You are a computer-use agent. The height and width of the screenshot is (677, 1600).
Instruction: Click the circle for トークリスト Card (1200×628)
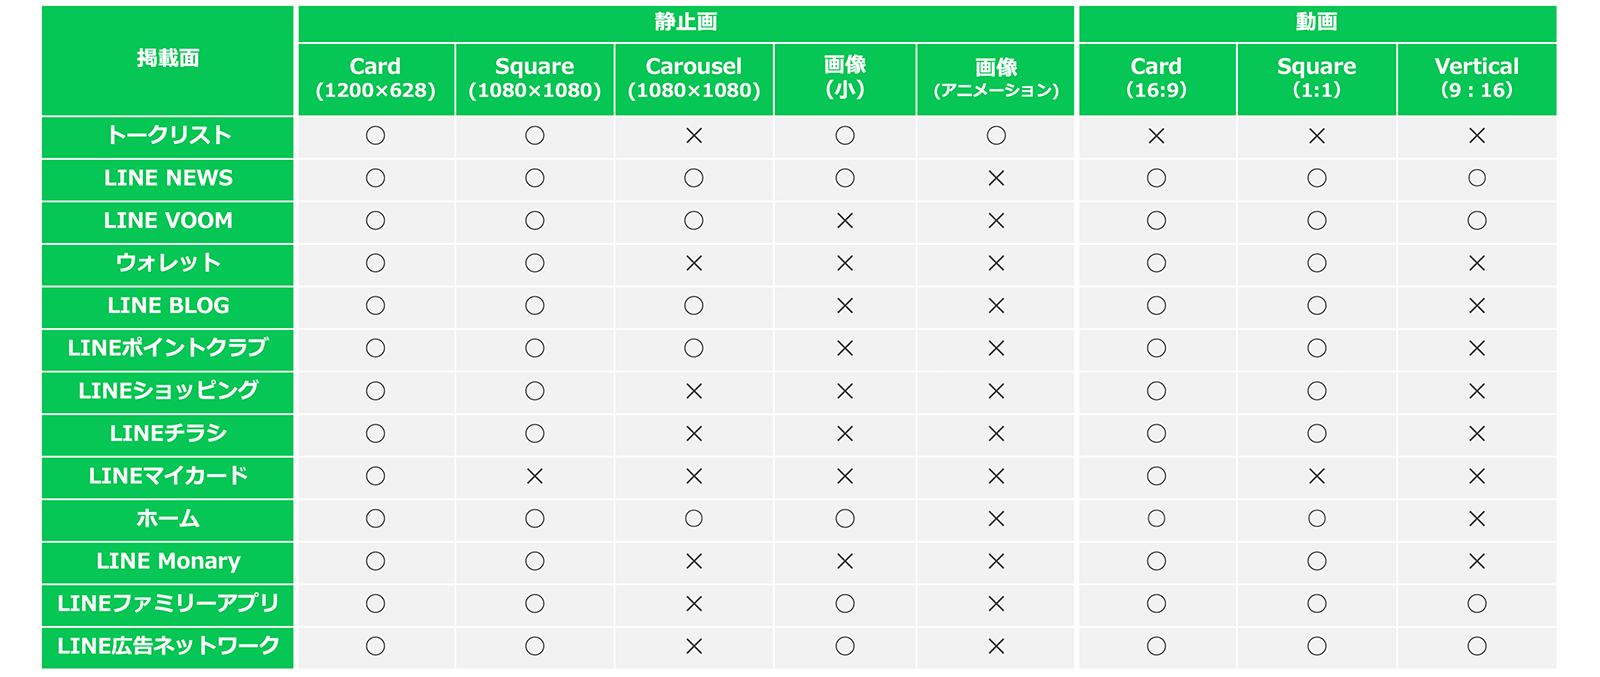coord(375,136)
